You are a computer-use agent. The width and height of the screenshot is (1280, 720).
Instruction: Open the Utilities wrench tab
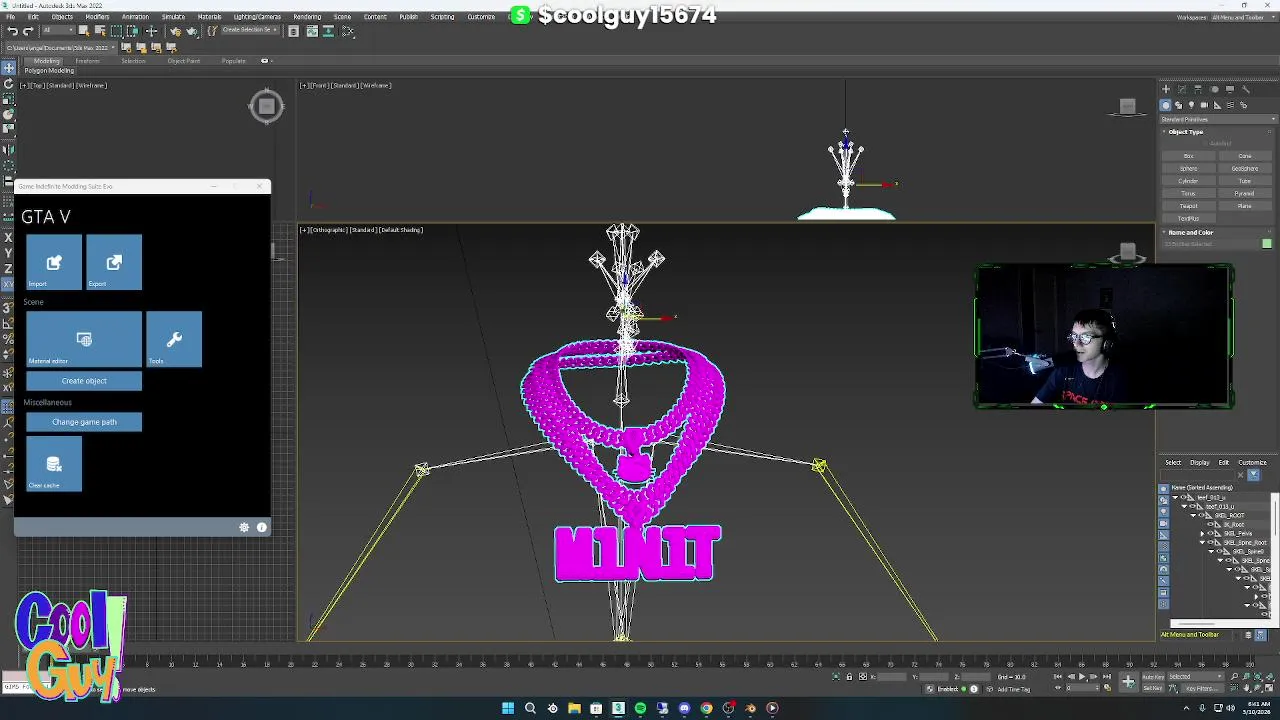tap(1246, 89)
